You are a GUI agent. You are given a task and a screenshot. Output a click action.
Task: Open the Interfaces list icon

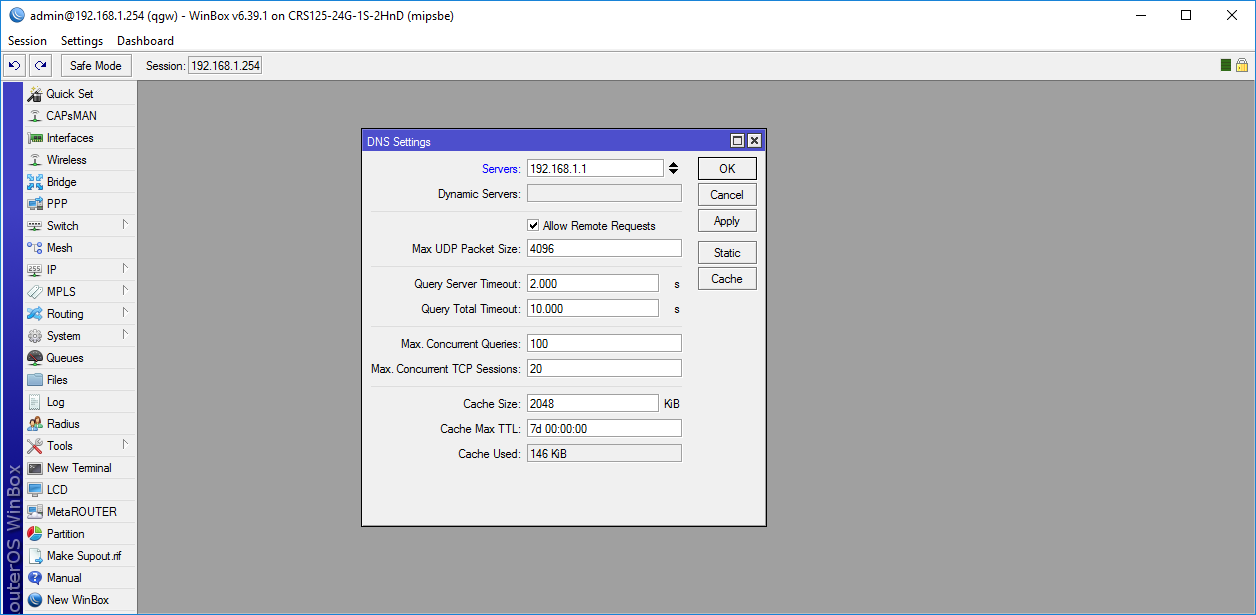(x=35, y=138)
